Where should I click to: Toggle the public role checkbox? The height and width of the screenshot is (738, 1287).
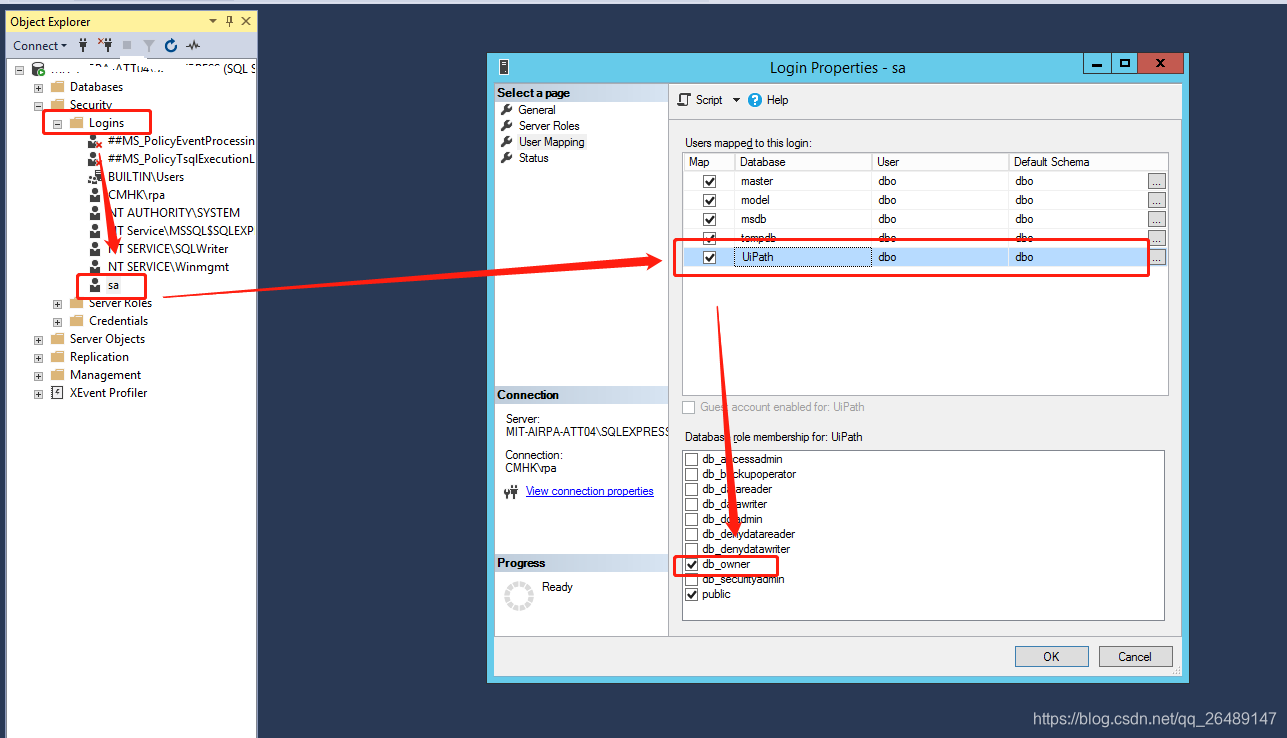691,594
